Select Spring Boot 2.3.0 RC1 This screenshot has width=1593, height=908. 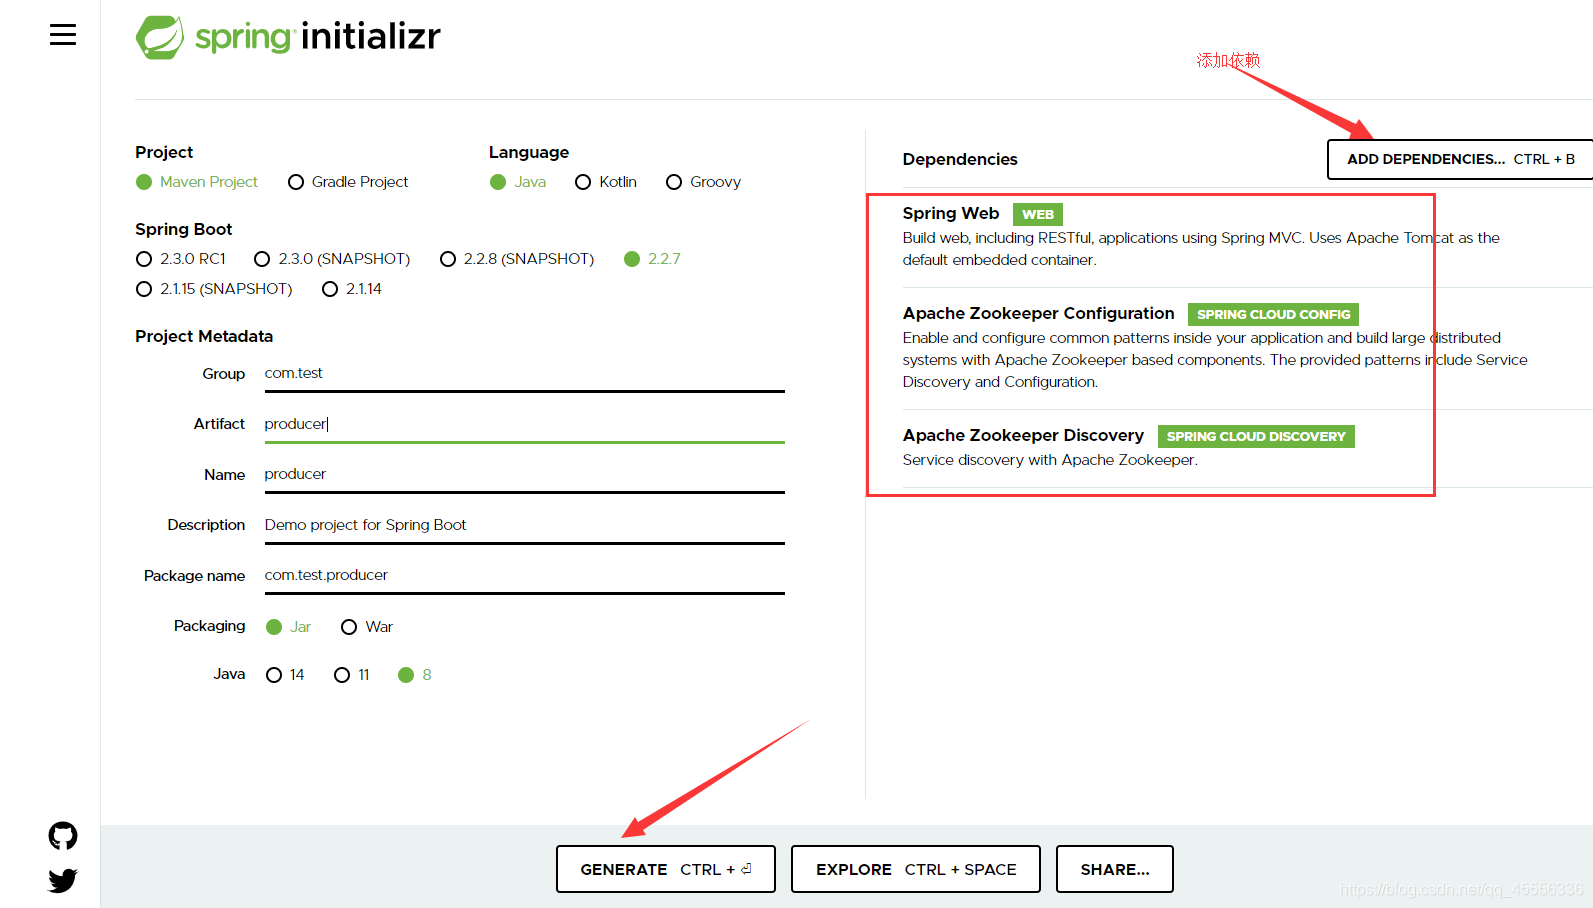pyautogui.click(x=181, y=259)
